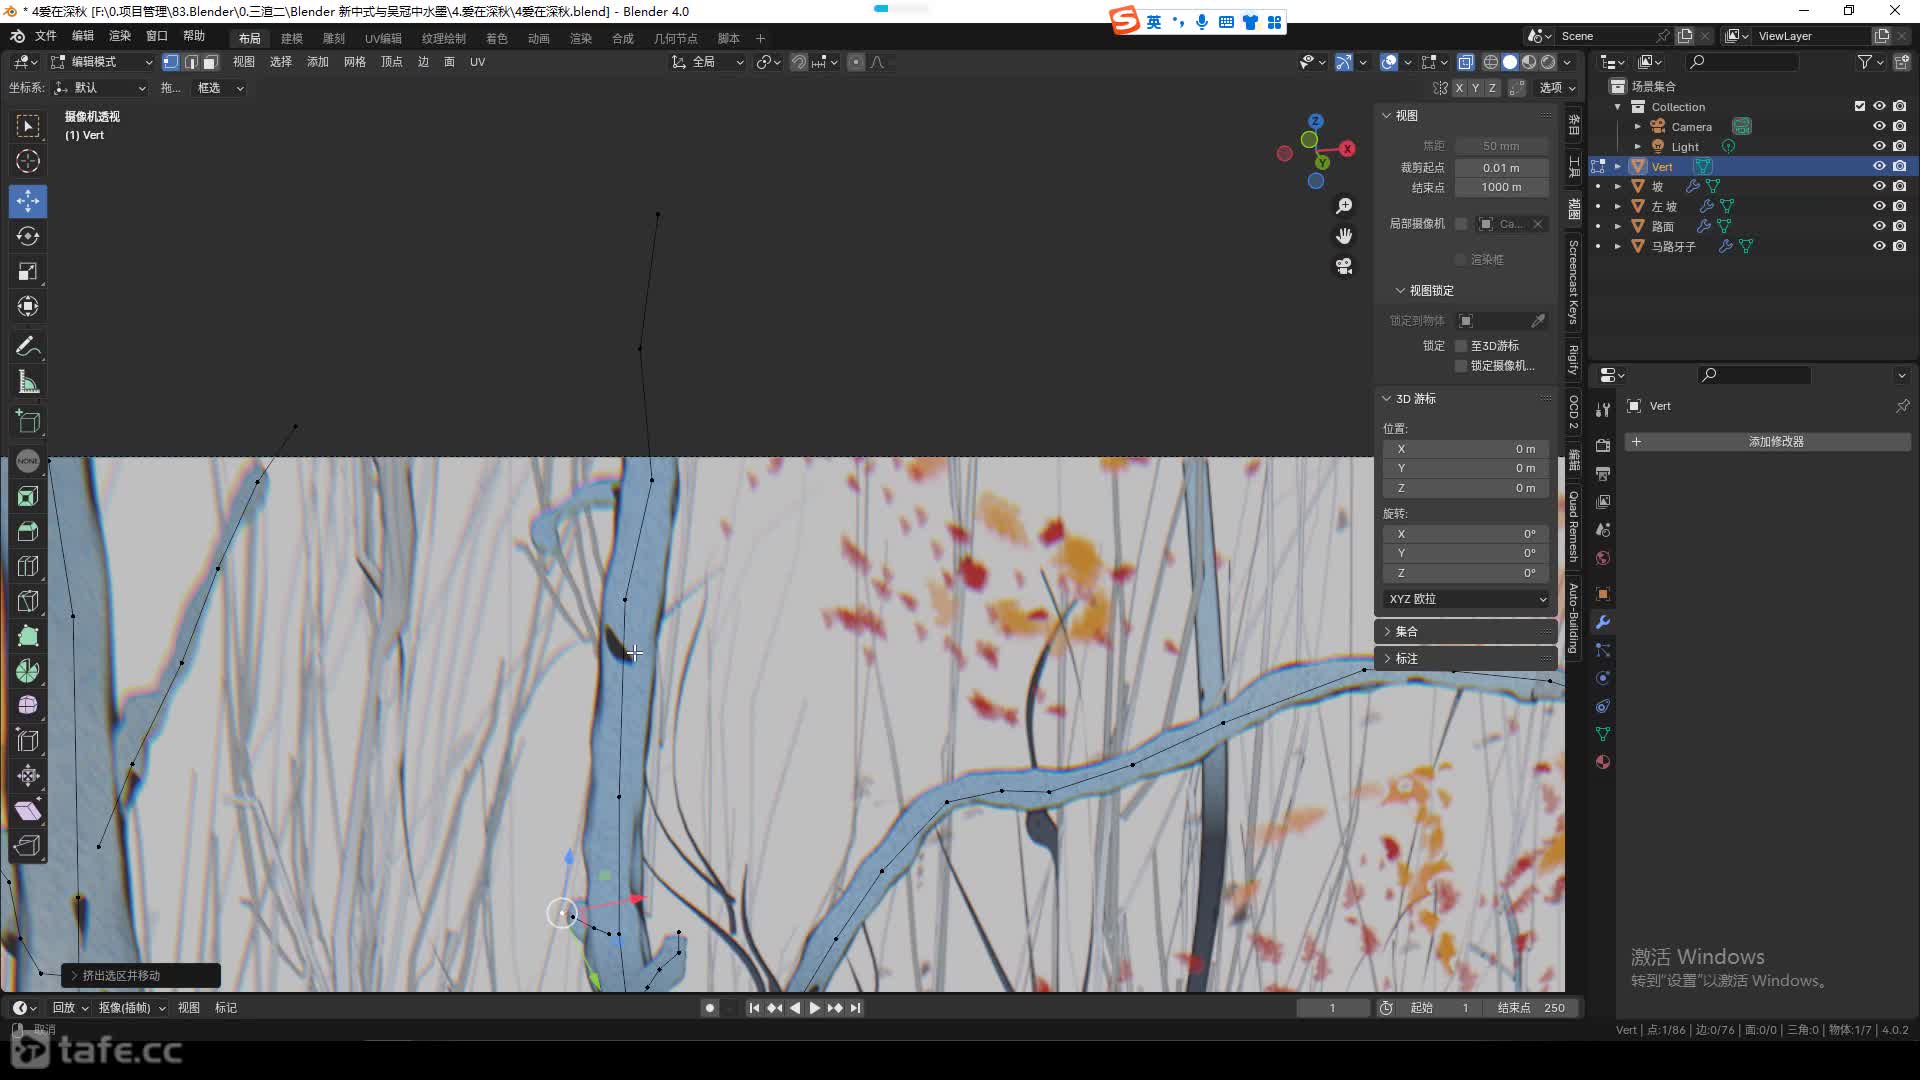
Task: Jump to the last frame
Action: point(856,1008)
